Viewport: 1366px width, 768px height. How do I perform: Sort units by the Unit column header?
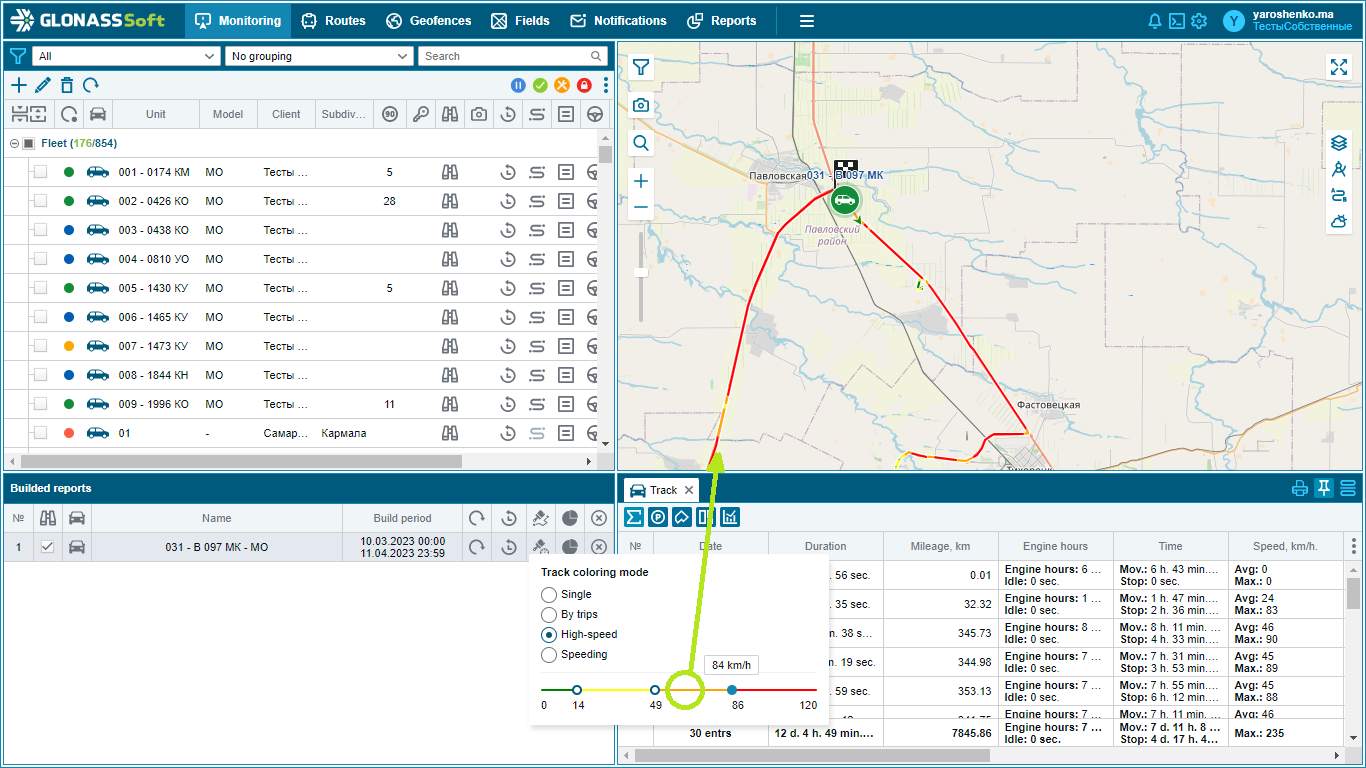(155, 114)
